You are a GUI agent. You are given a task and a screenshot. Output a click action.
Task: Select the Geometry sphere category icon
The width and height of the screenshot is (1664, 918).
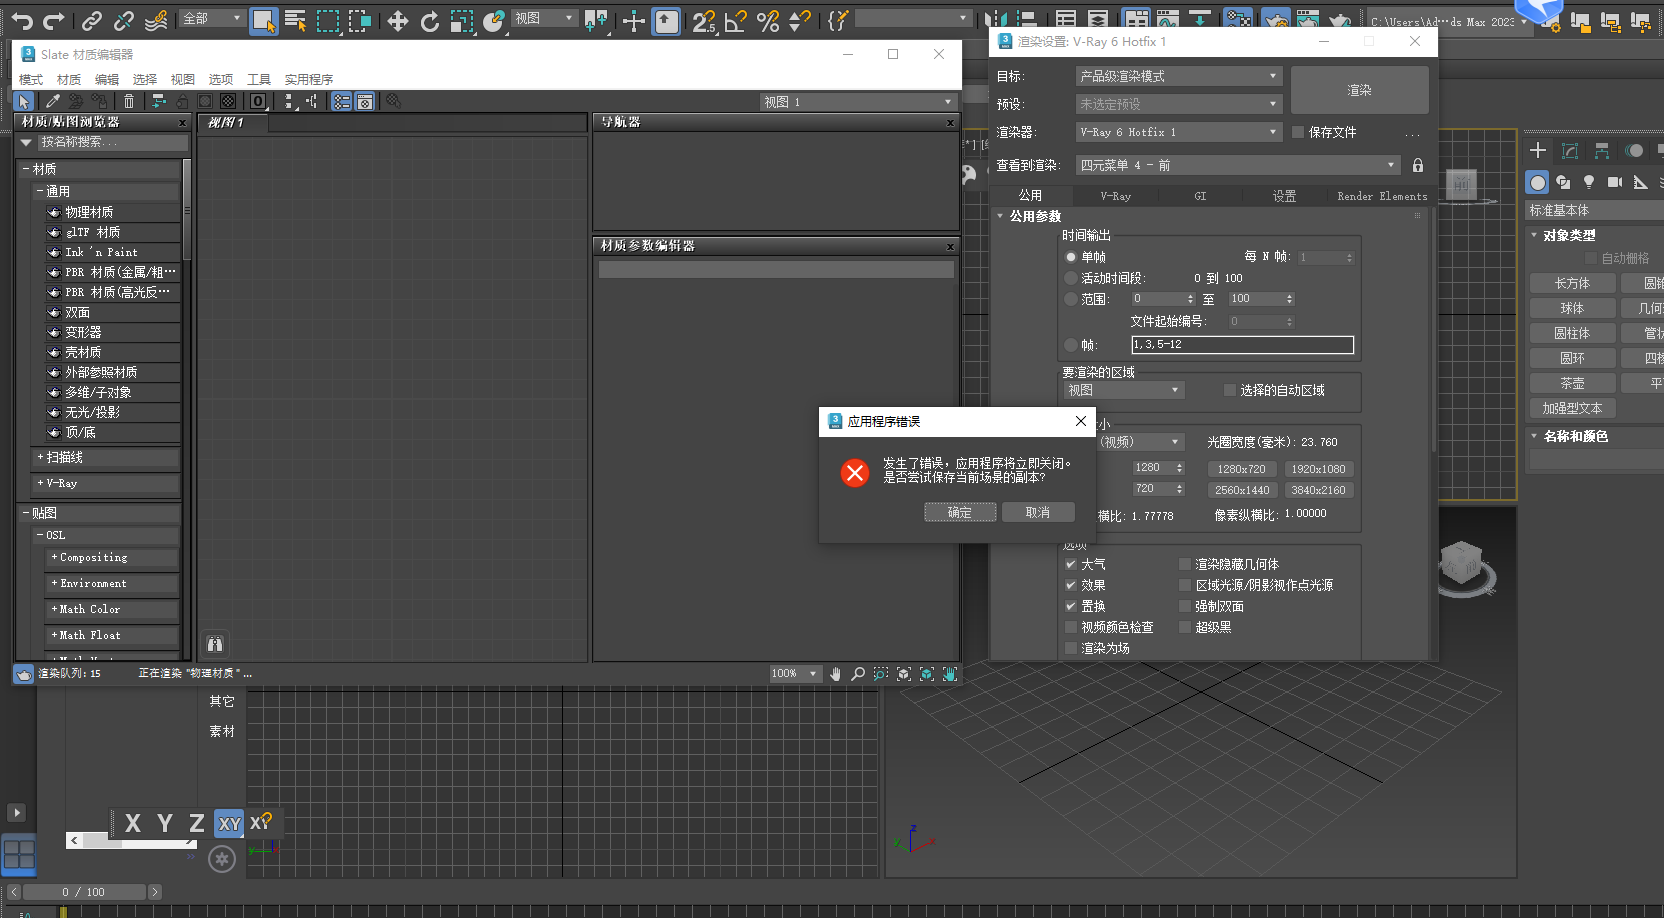coord(1538,182)
